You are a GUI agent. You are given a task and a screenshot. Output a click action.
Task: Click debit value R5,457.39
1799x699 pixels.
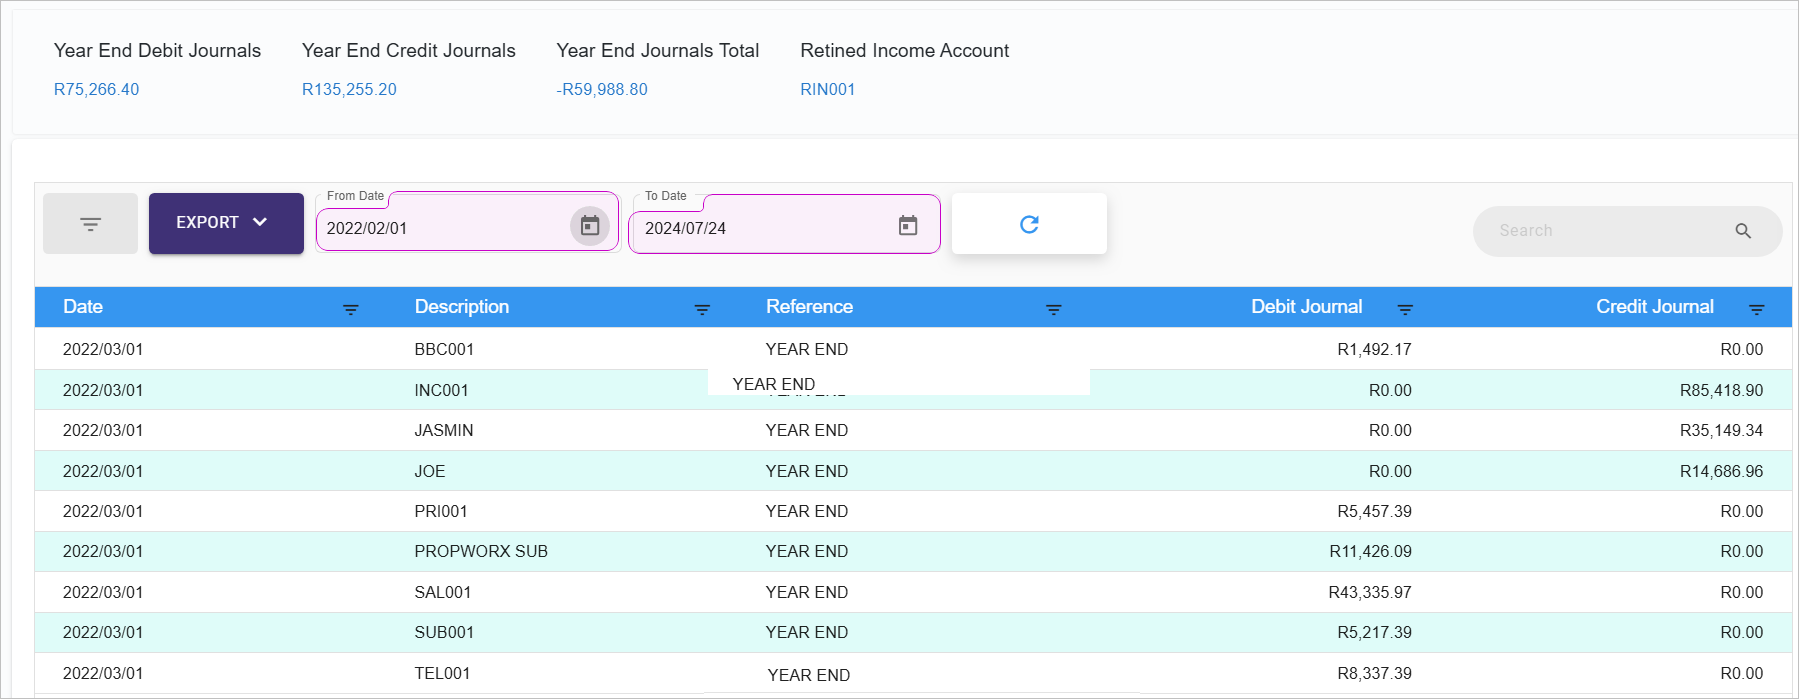[x=1374, y=511]
